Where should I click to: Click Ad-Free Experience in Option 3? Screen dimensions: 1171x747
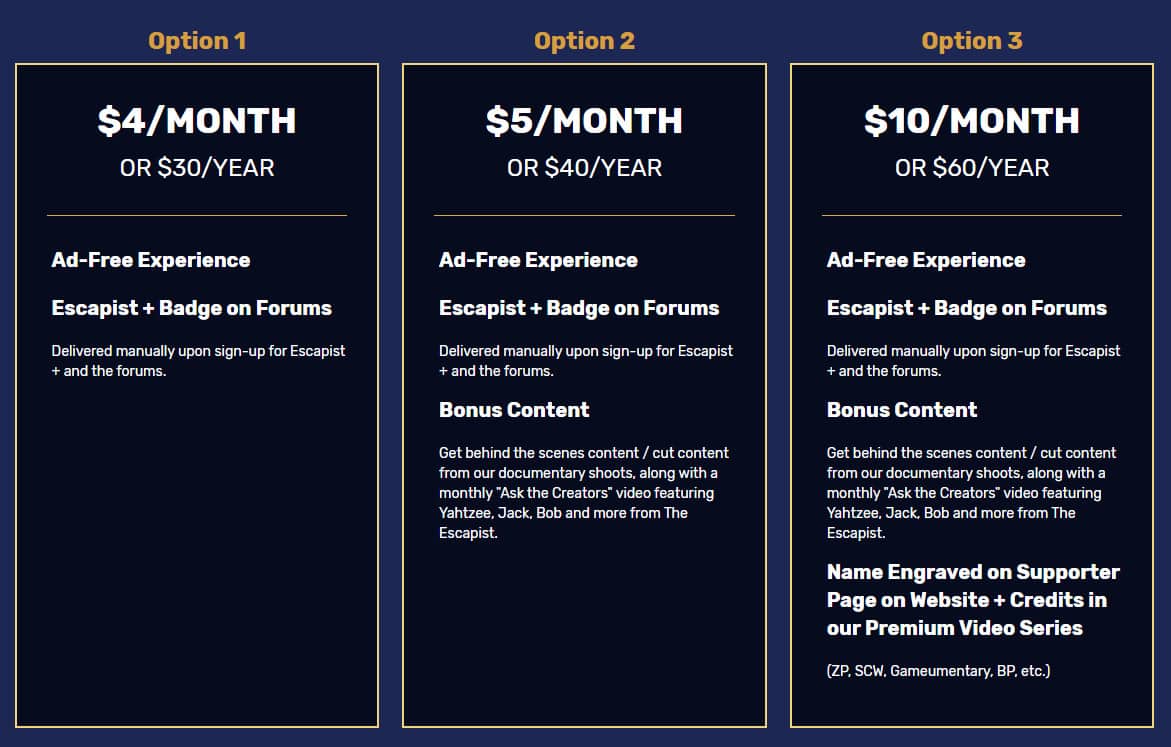926,260
